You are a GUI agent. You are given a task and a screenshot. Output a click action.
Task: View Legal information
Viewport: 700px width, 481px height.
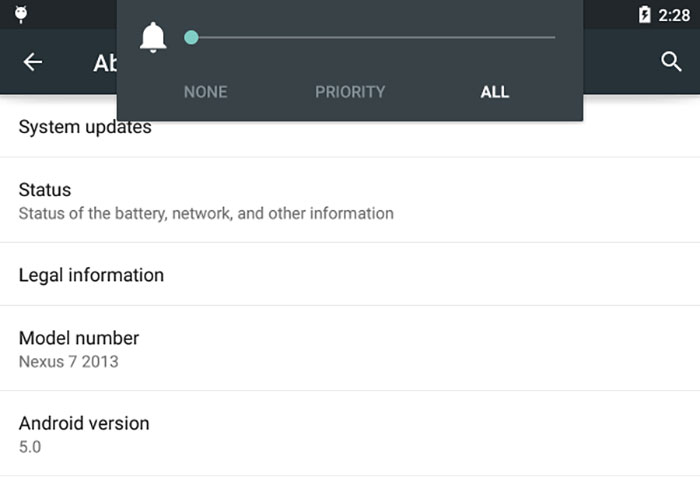[350, 275]
